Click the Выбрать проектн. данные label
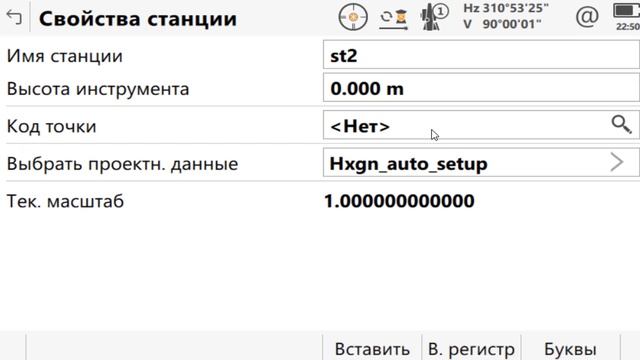Screen dimensions: 640x360 click(122, 164)
